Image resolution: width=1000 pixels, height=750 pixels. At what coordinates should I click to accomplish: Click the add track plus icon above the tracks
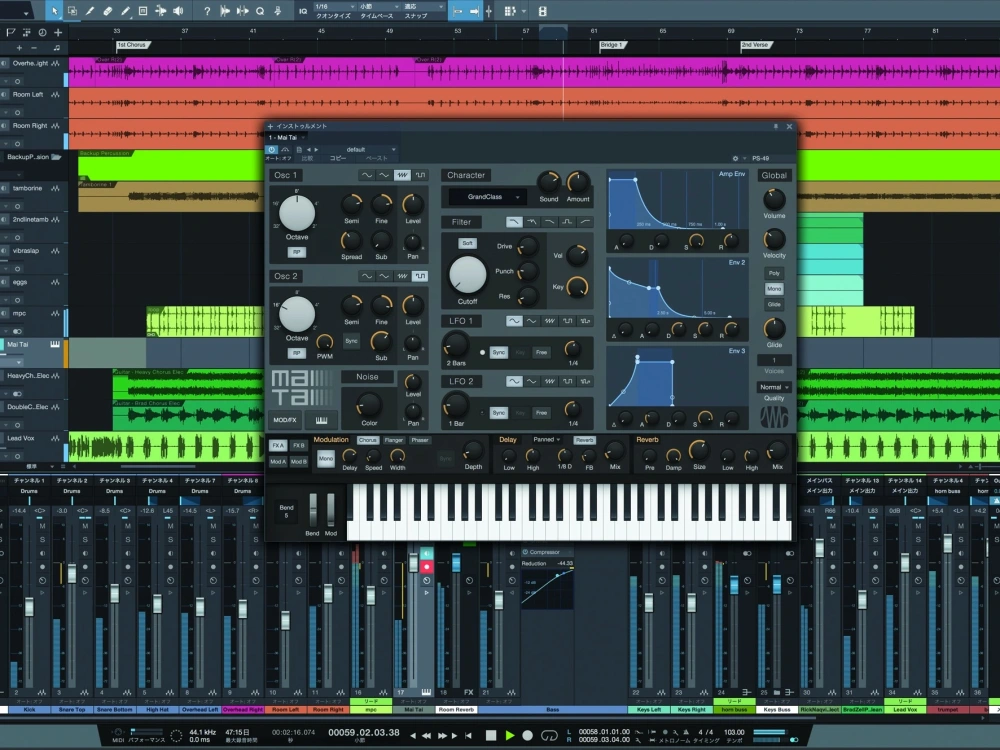tap(58, 32)
